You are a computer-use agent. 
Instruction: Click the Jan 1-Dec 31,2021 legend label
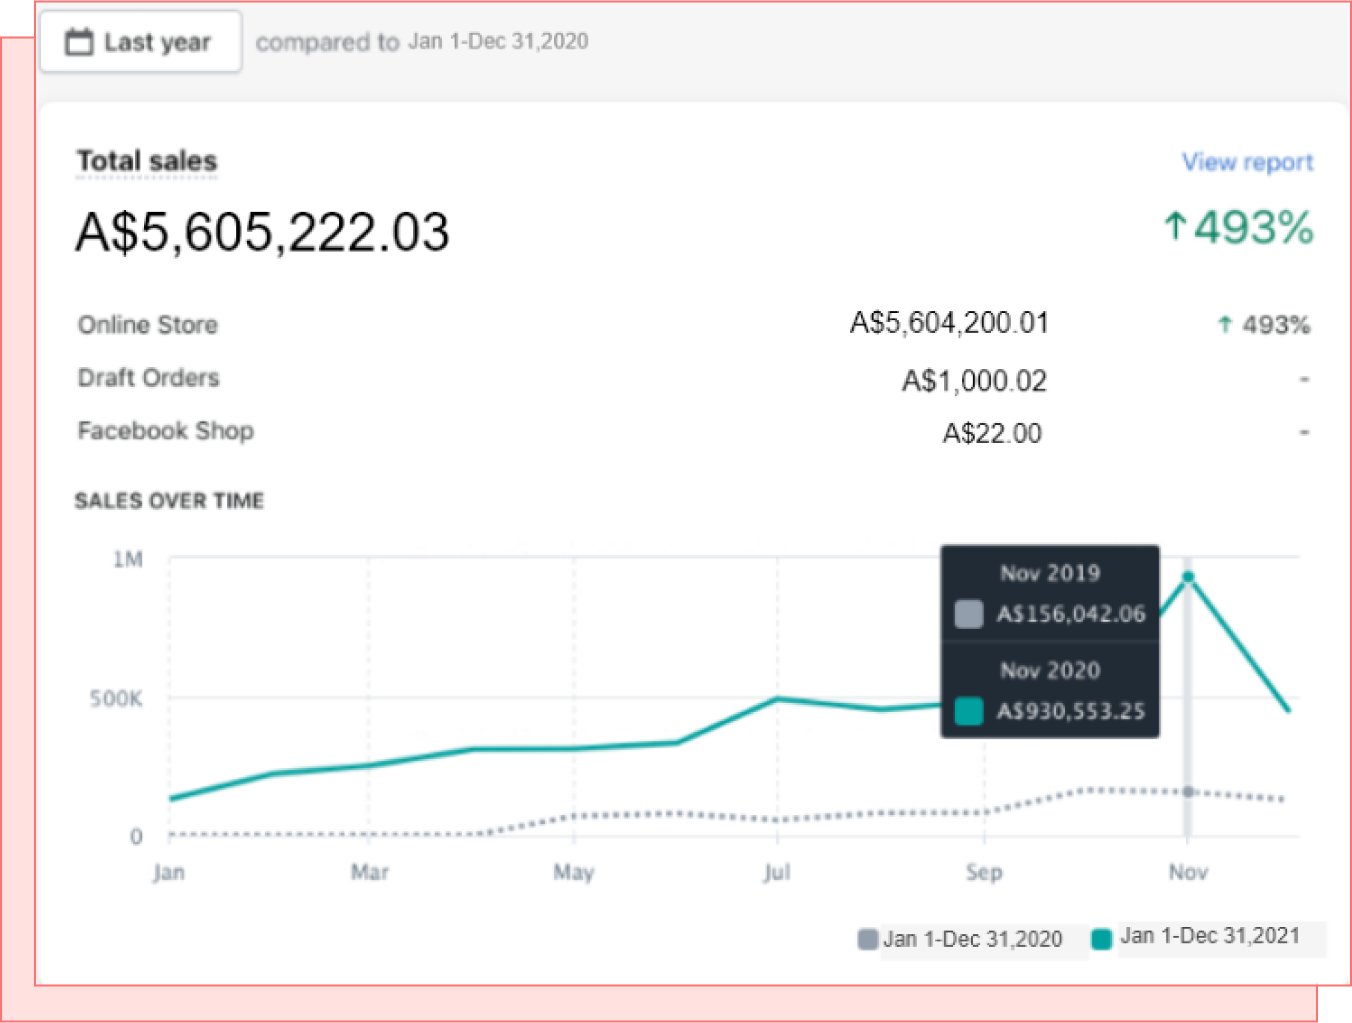(x=1210, y=936)
